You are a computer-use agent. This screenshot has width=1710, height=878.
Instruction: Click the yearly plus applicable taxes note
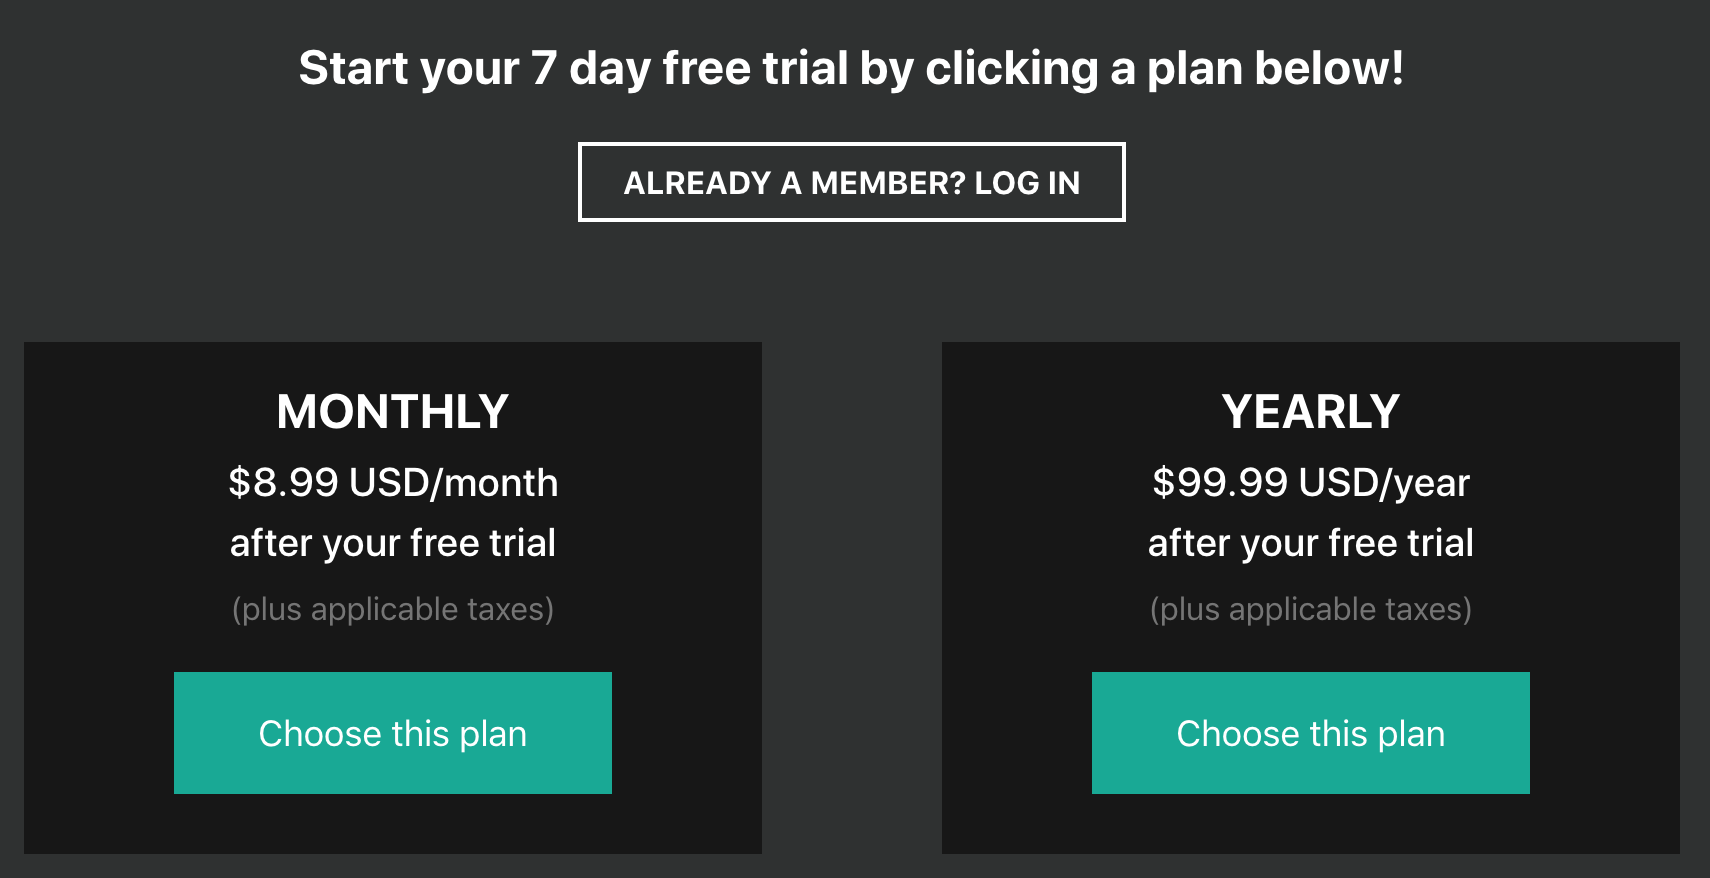[x=1310, y=608]
